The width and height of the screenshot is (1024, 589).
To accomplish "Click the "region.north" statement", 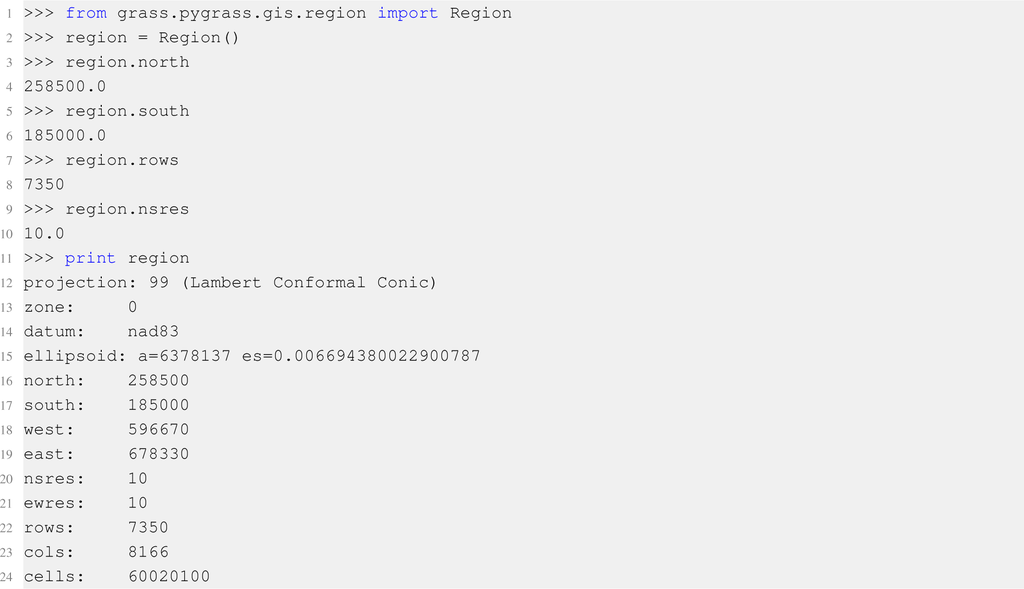I will 127,62.
